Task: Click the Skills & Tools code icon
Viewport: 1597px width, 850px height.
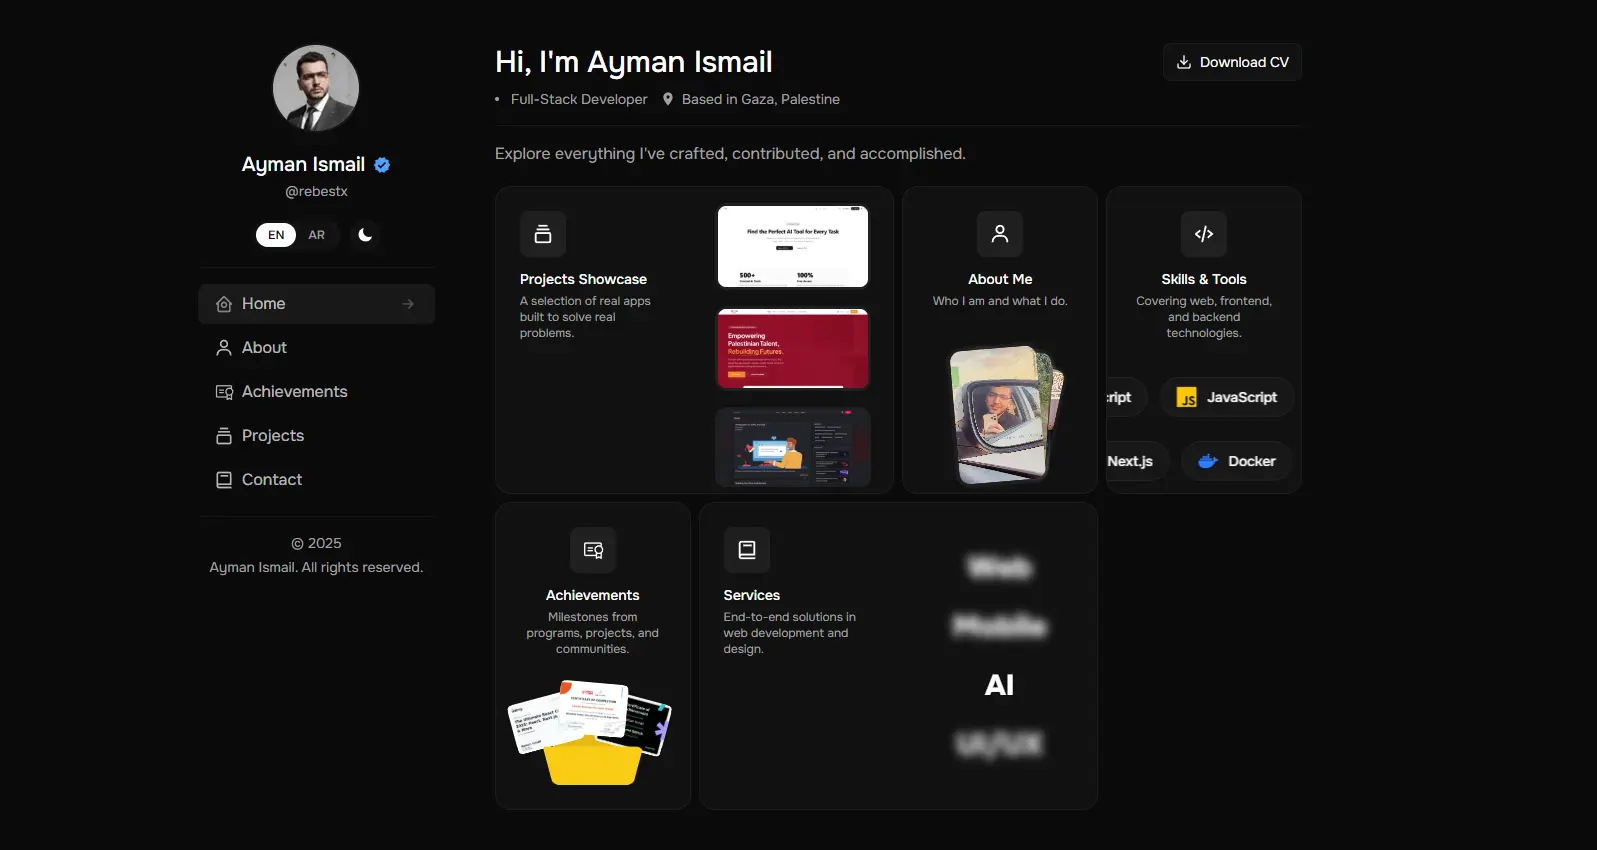Action: coord(1203,234)
